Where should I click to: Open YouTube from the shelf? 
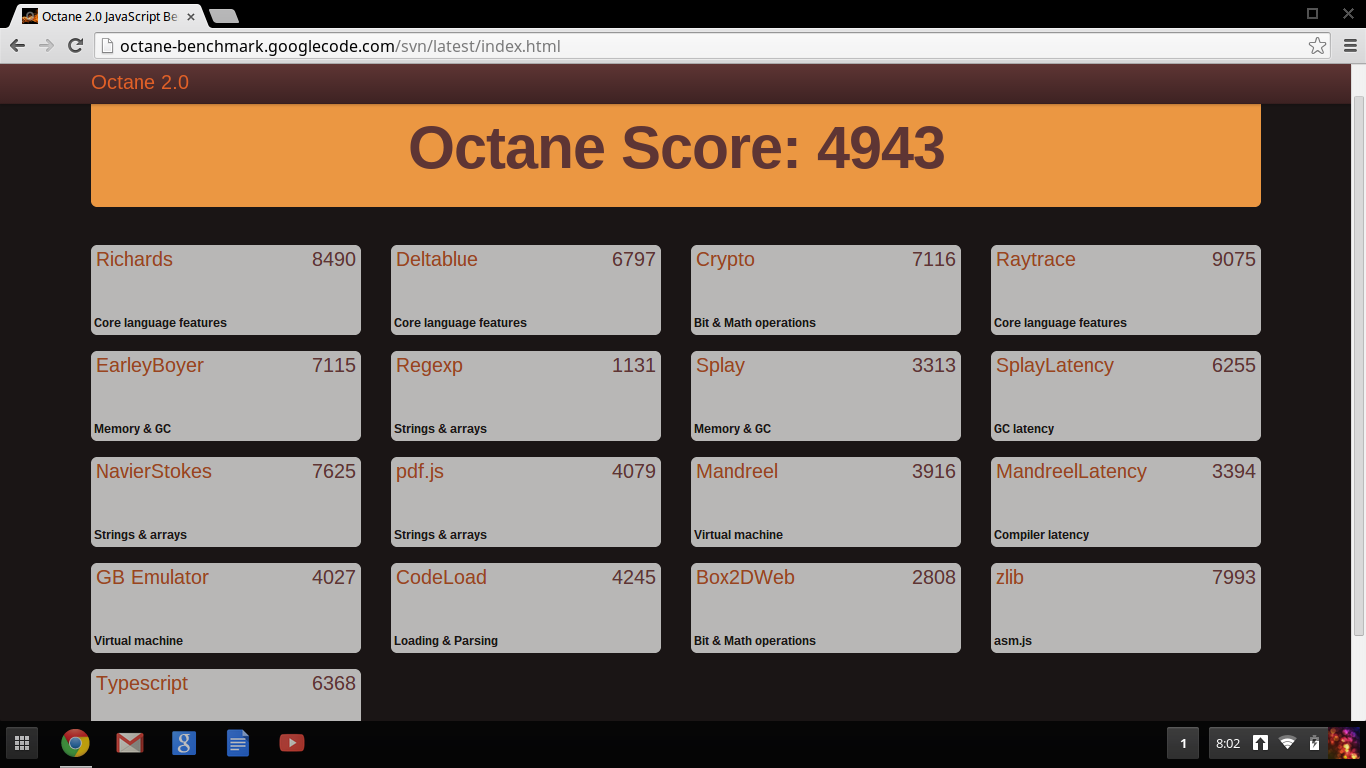(291, 743)
